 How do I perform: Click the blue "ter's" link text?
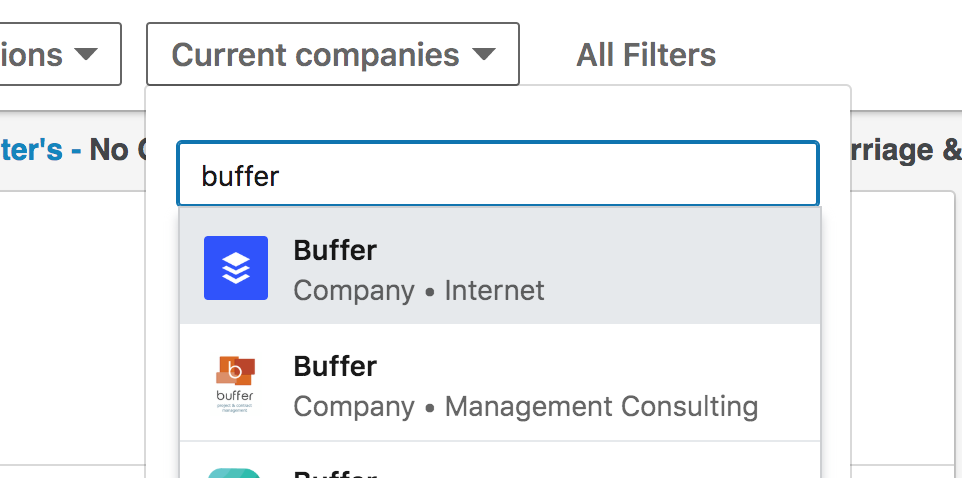tap(31, 150)
